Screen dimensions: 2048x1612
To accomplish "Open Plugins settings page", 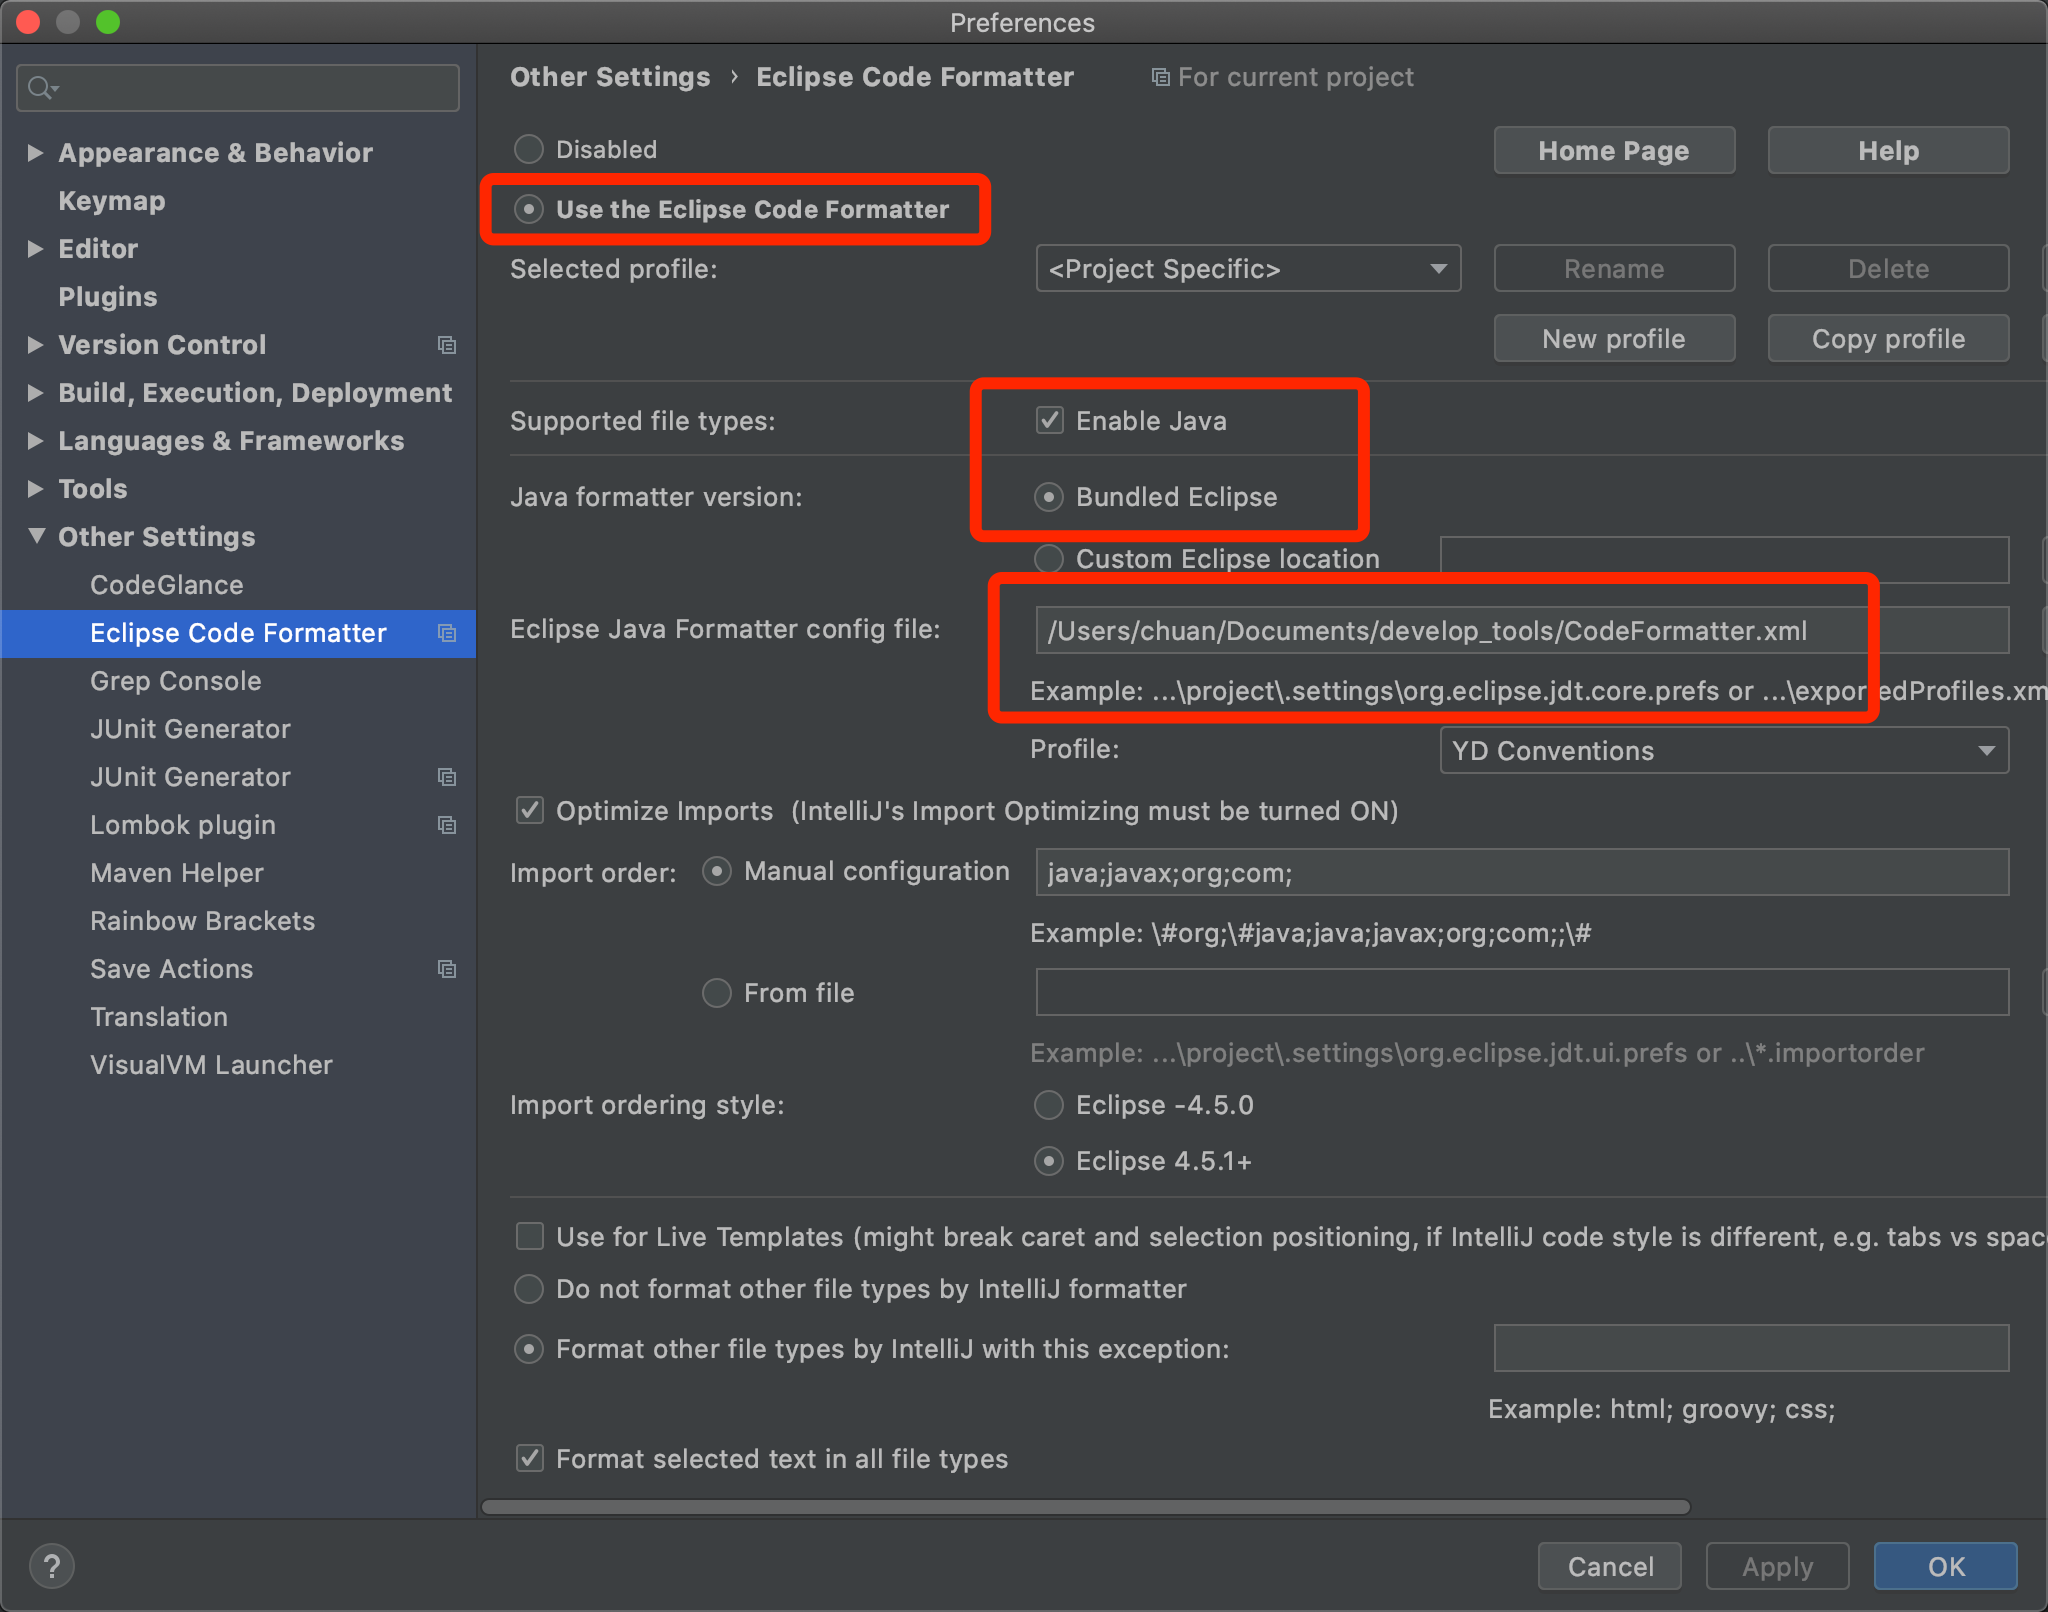I will [108, 297].
